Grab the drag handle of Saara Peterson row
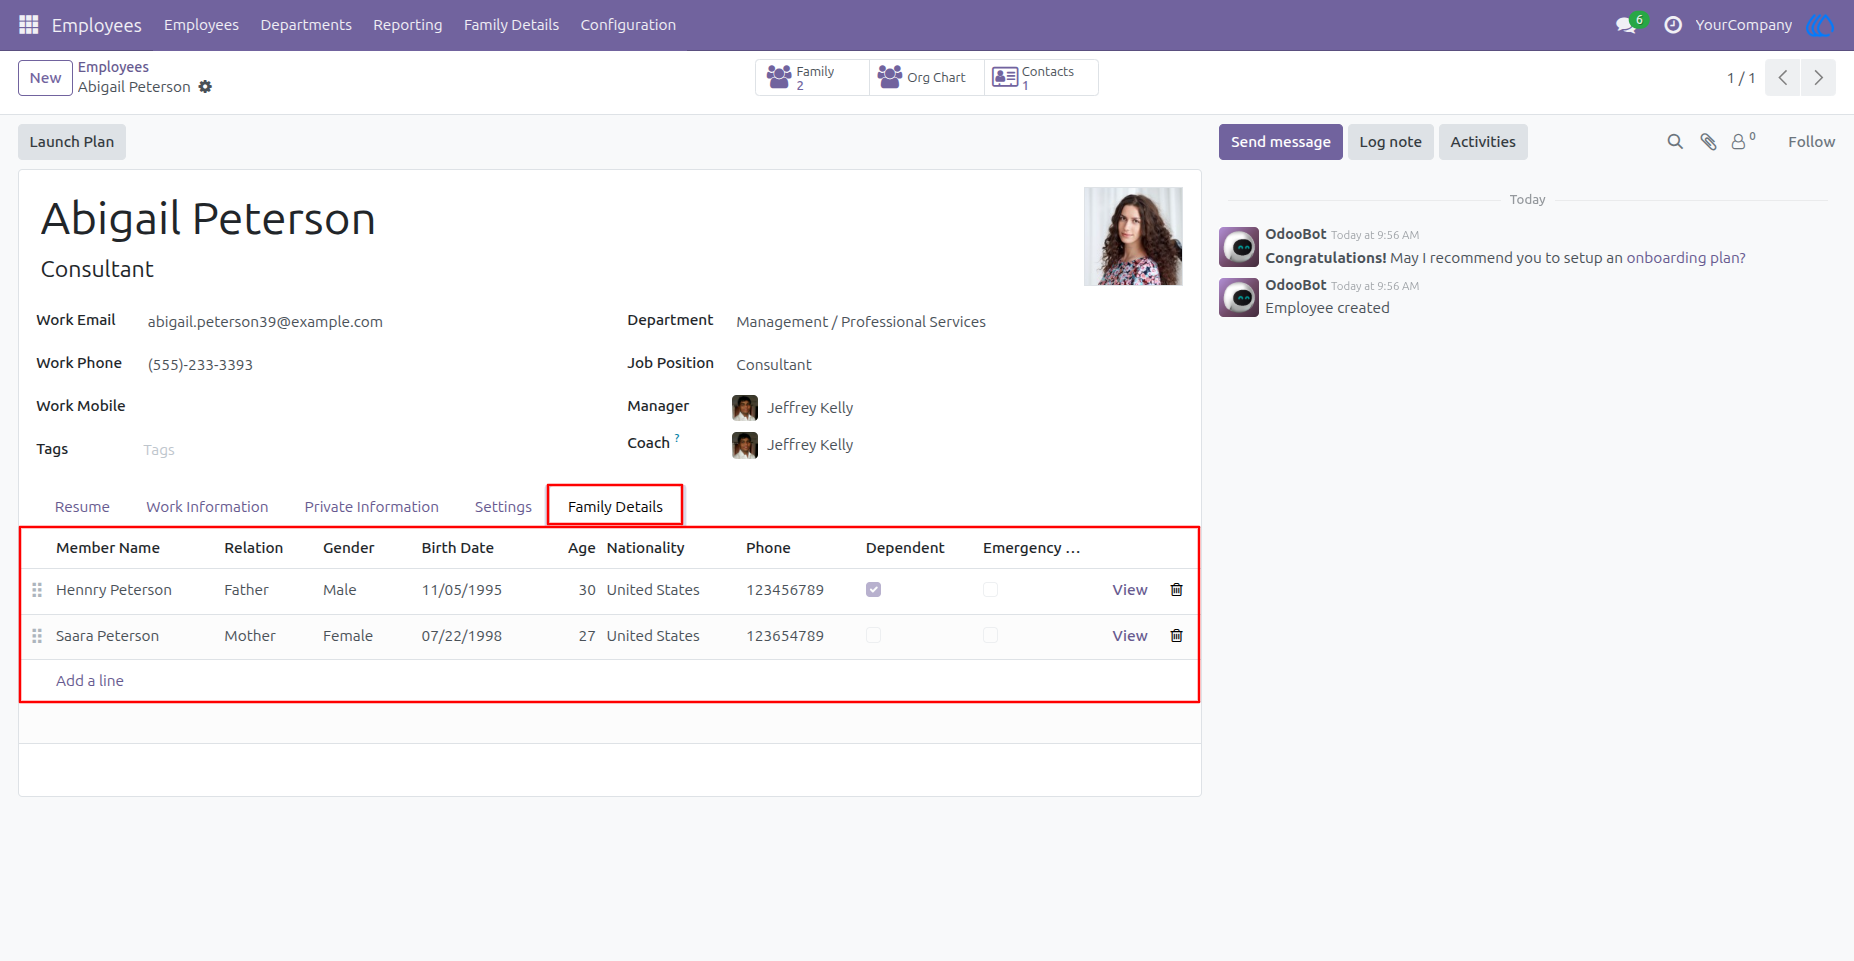This screenshot has height=961, width=1854. (37, 636)
